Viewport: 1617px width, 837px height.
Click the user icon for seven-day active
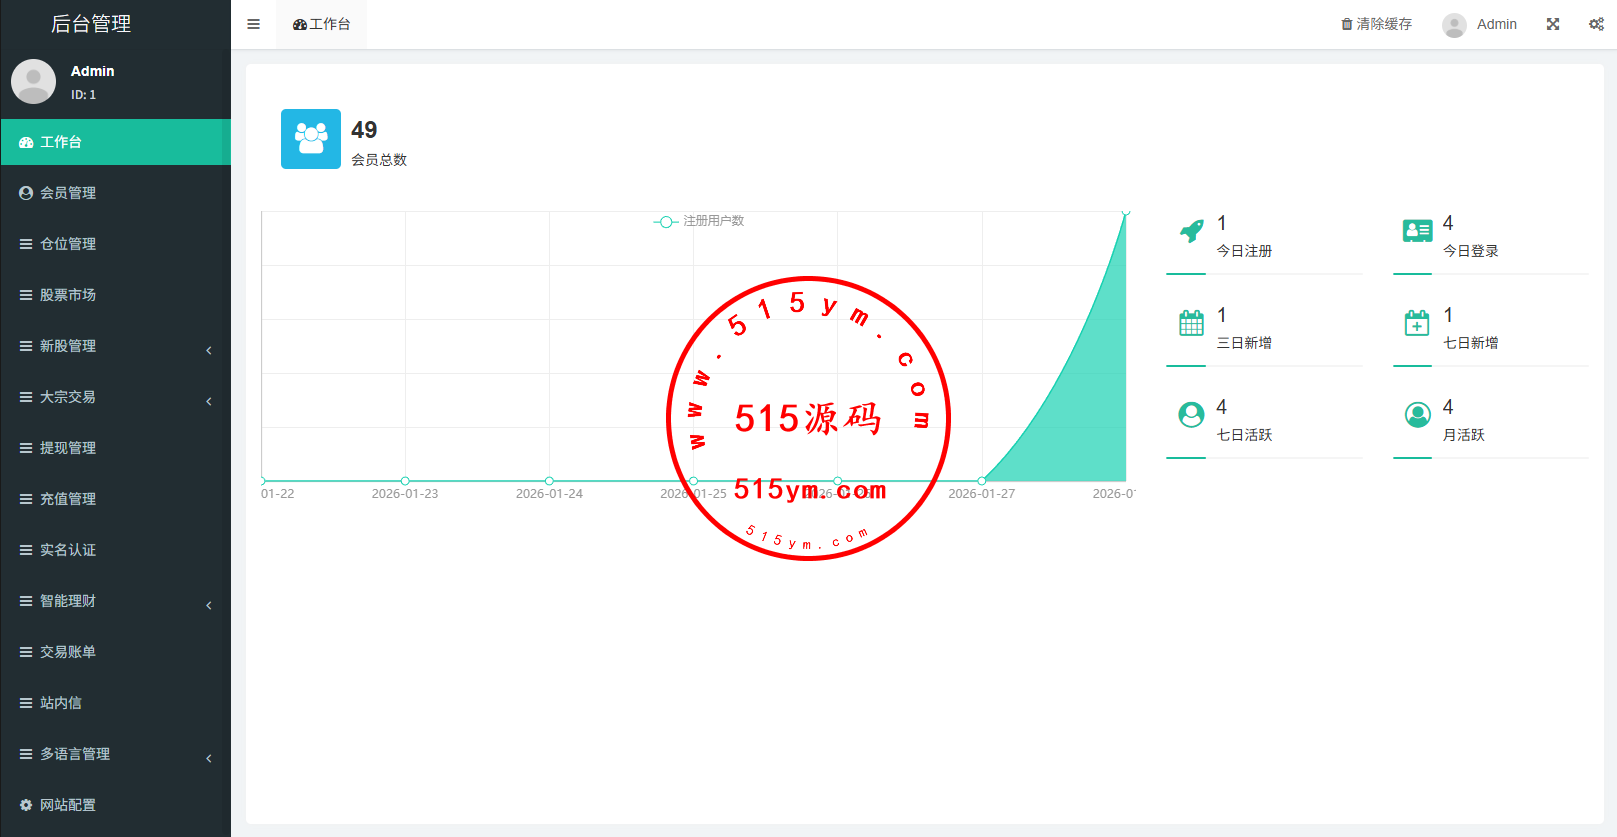click(1191, 415)
